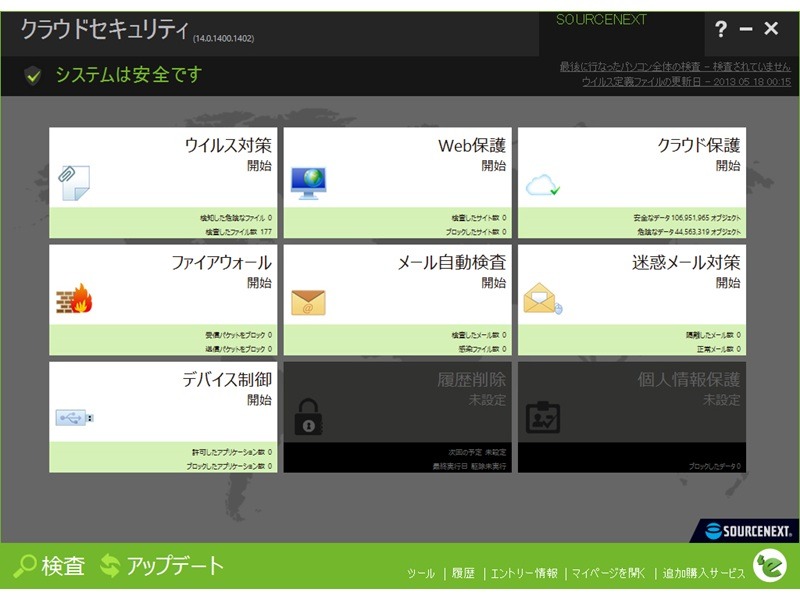Open the クラウド保護 tile title
Screen dimensions: 800x600
698,145
